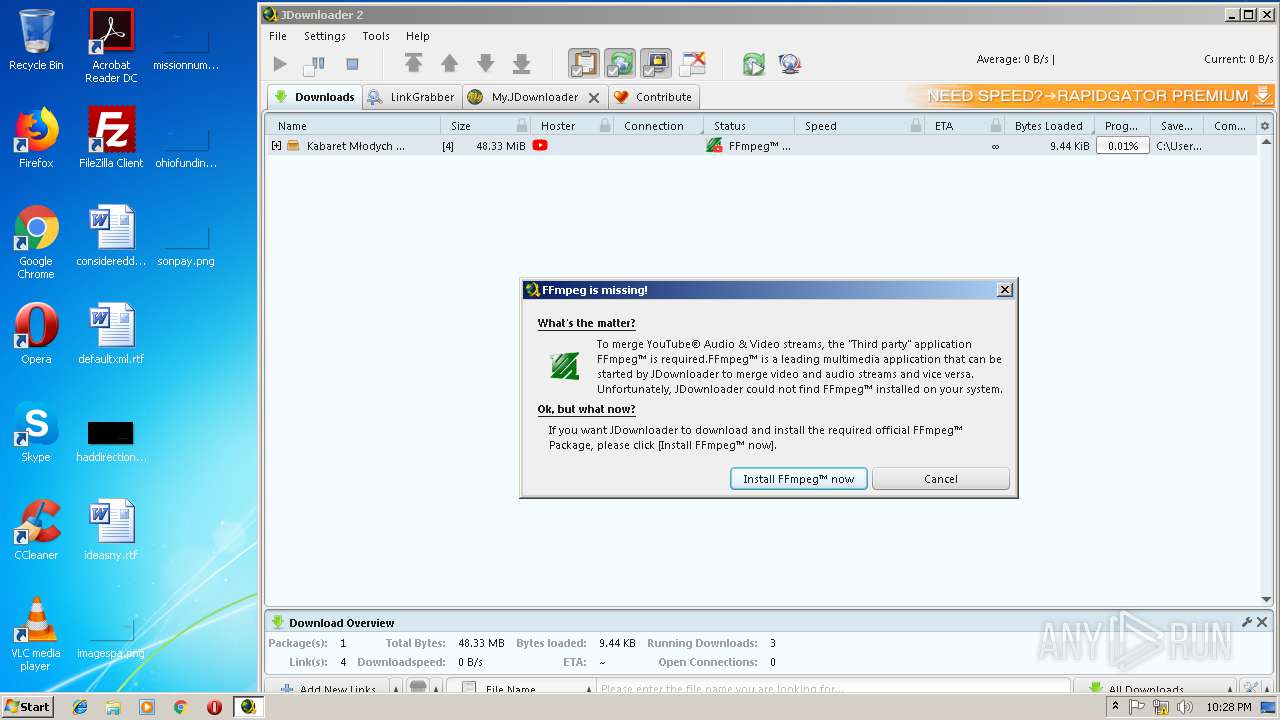This screenshot has width=1280, height=720.
Task: Select the VLC media player desktop icon
Action: click(x=36, y=634)
